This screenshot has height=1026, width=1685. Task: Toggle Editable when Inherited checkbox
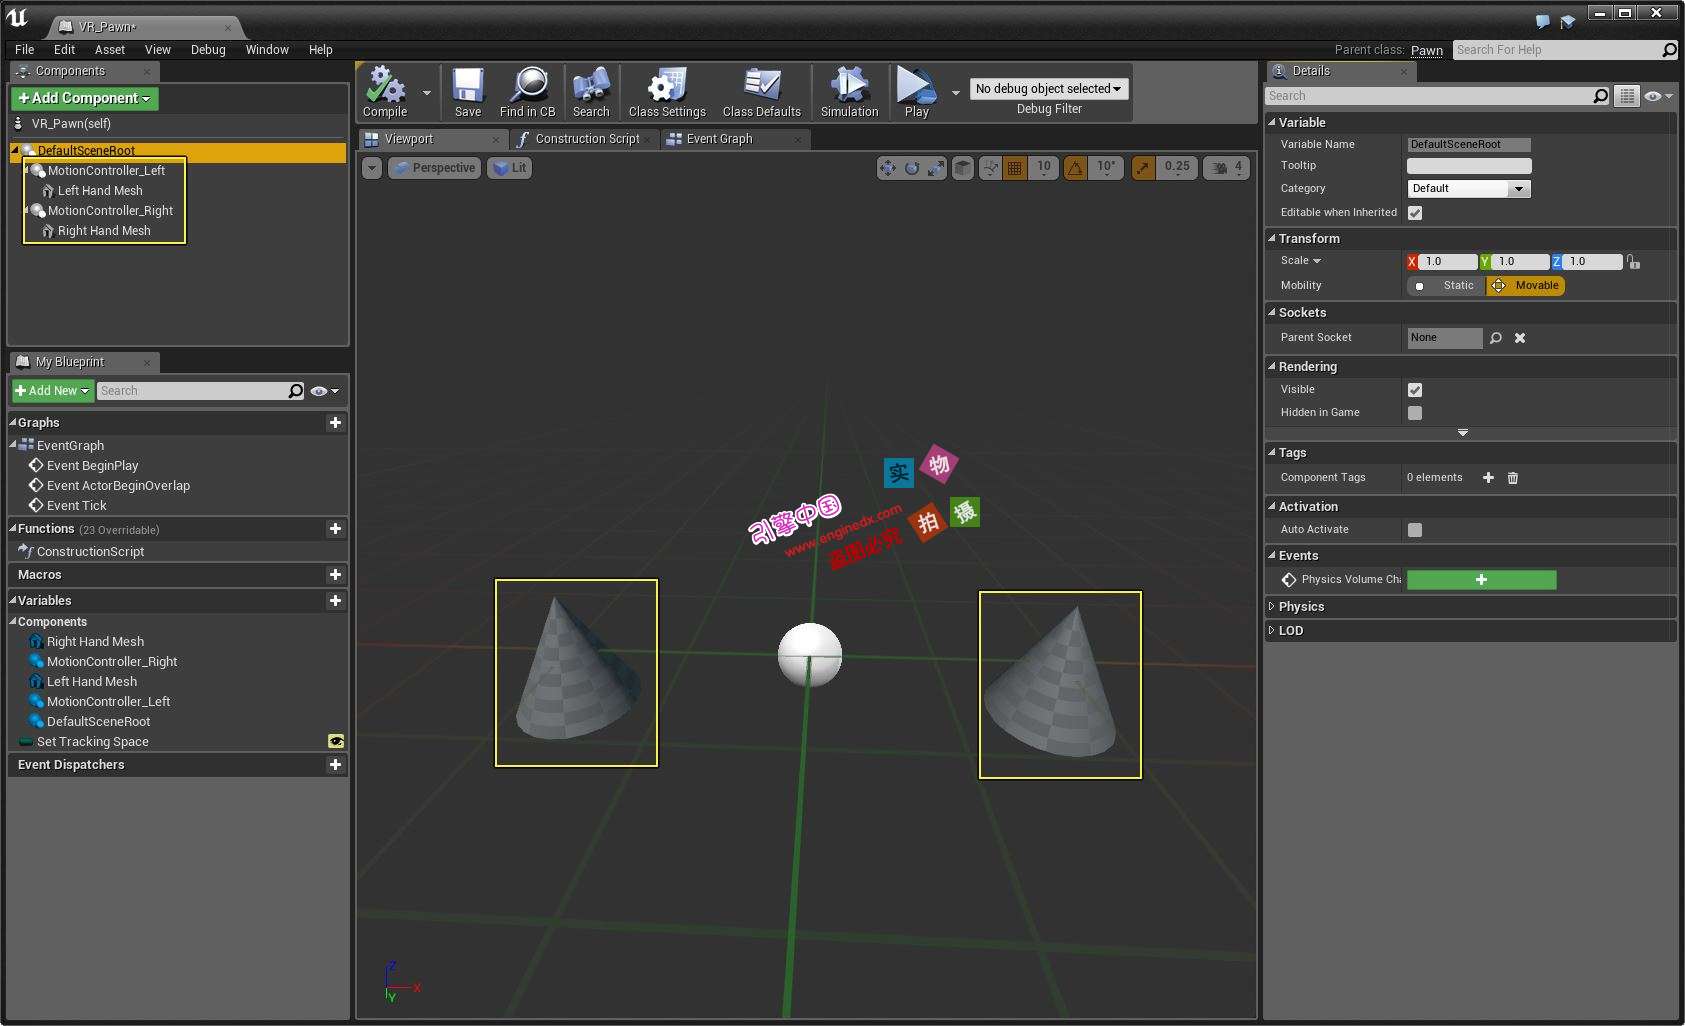point(1415,213)
